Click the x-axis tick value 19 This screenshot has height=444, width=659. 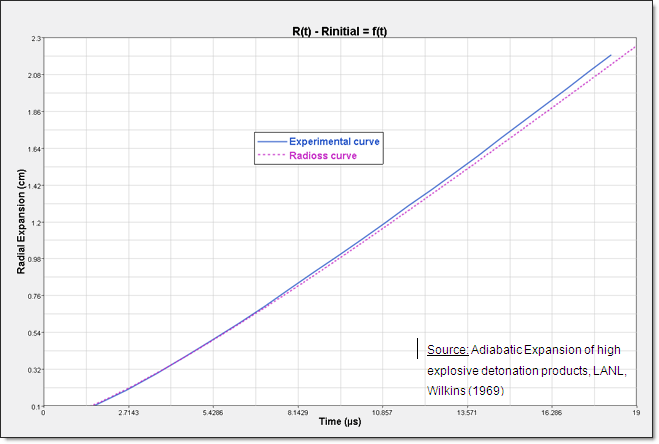[635, 412]
